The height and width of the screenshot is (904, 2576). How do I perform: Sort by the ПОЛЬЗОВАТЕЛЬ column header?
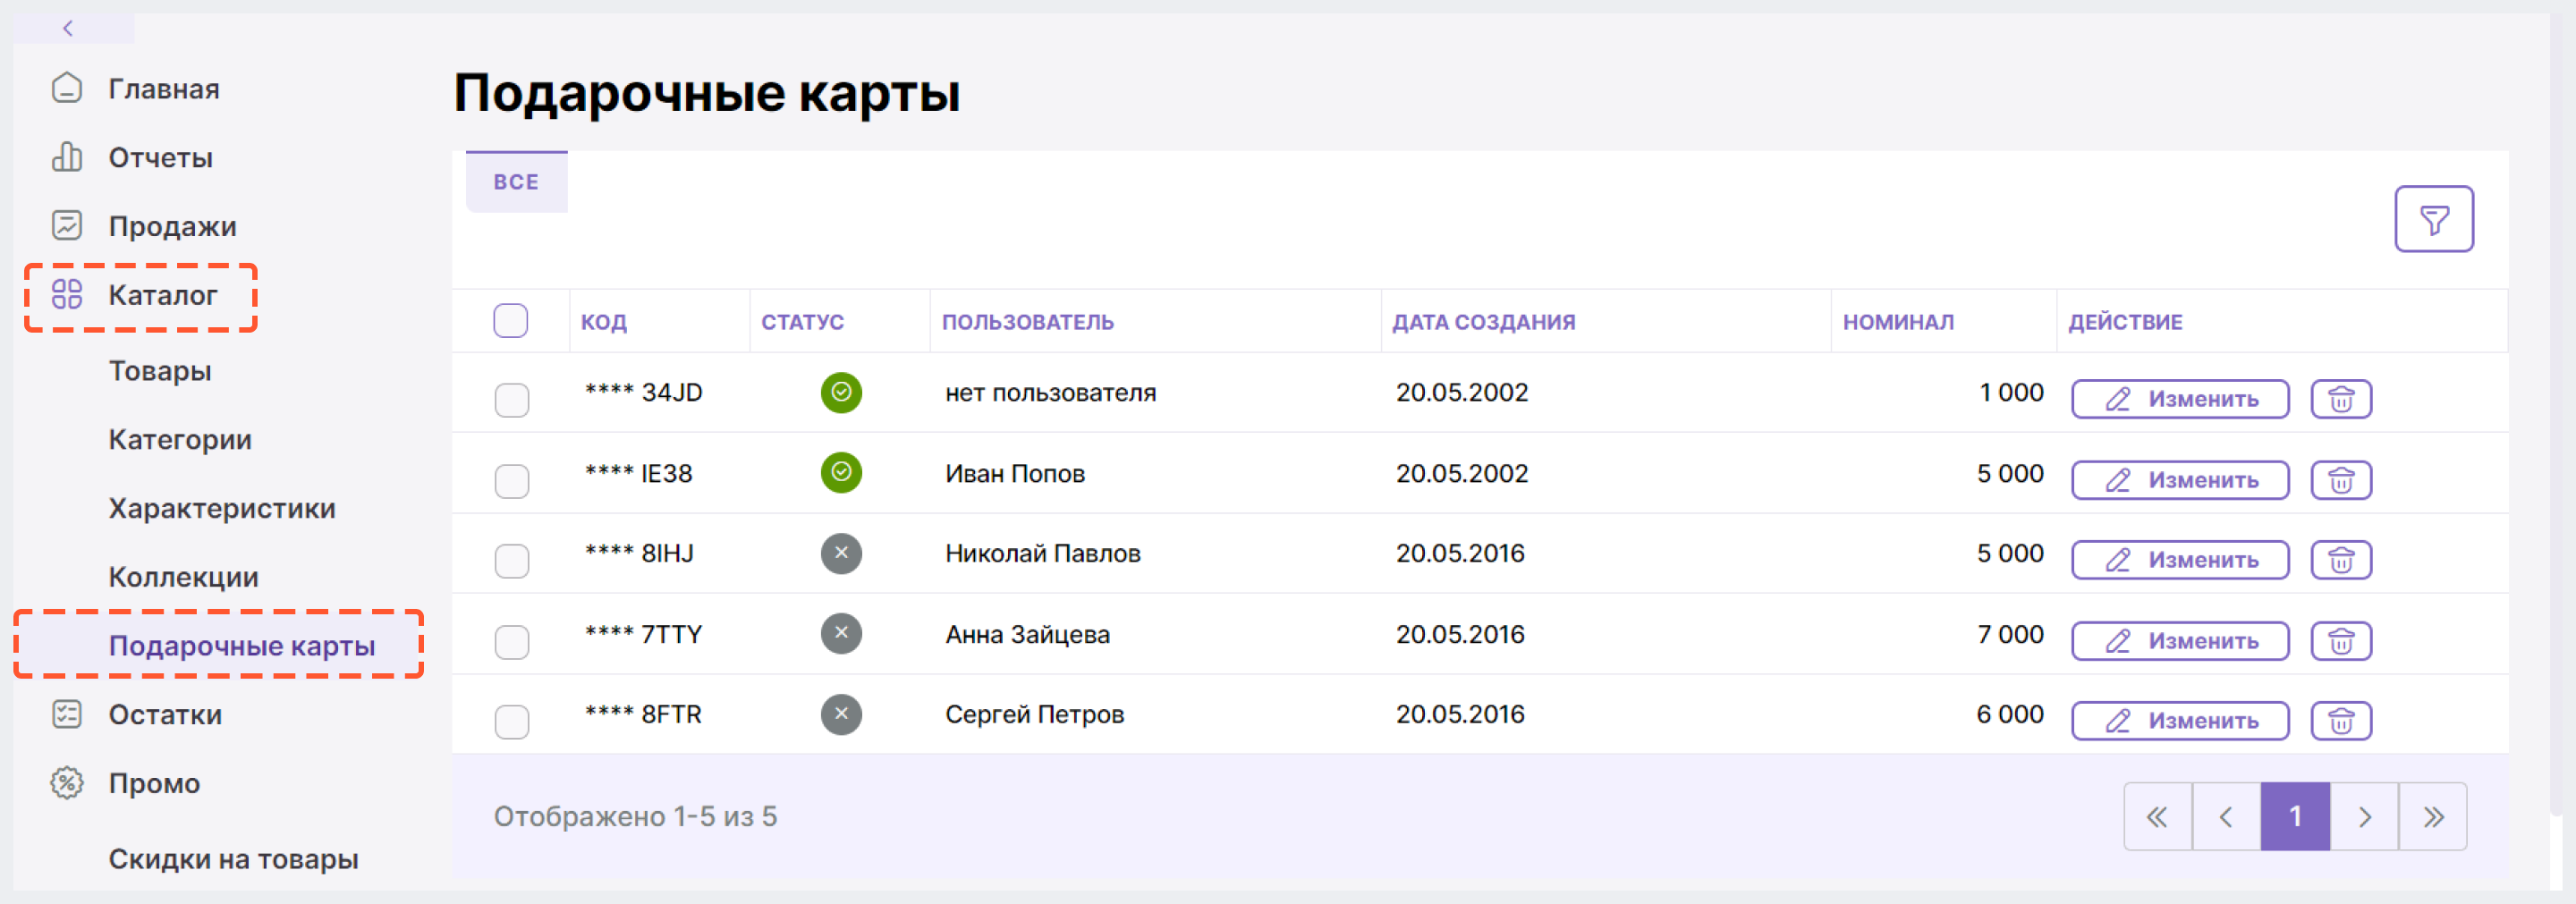point(1027,322)
